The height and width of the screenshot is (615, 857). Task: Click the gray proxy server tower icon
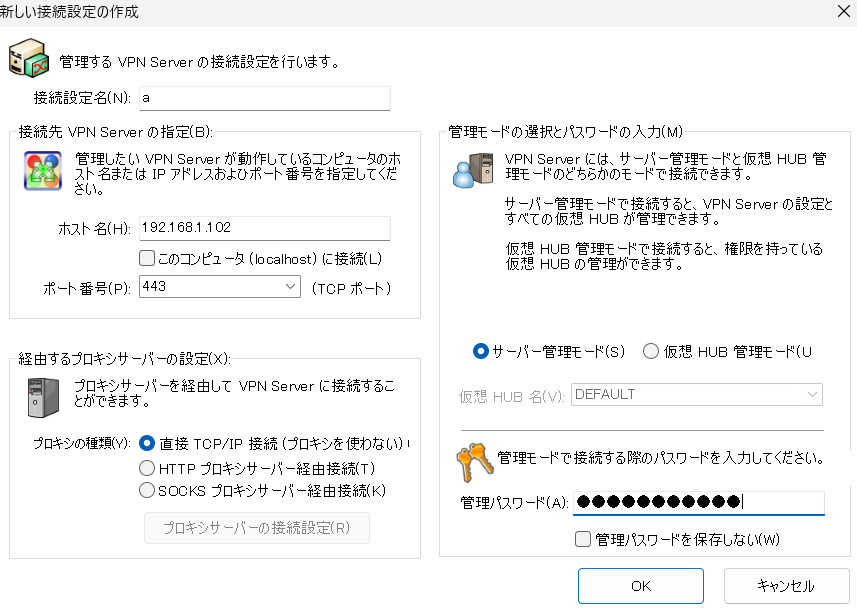pyautogui.click(x=43, y=397)
